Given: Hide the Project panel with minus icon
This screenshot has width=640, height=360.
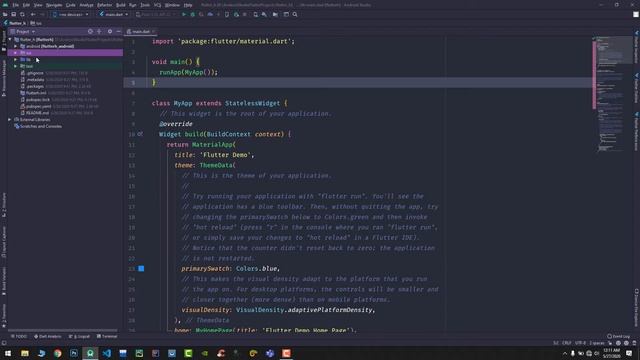Looking at the screenshot, I should pyautogui.click(x=118, y=31).
